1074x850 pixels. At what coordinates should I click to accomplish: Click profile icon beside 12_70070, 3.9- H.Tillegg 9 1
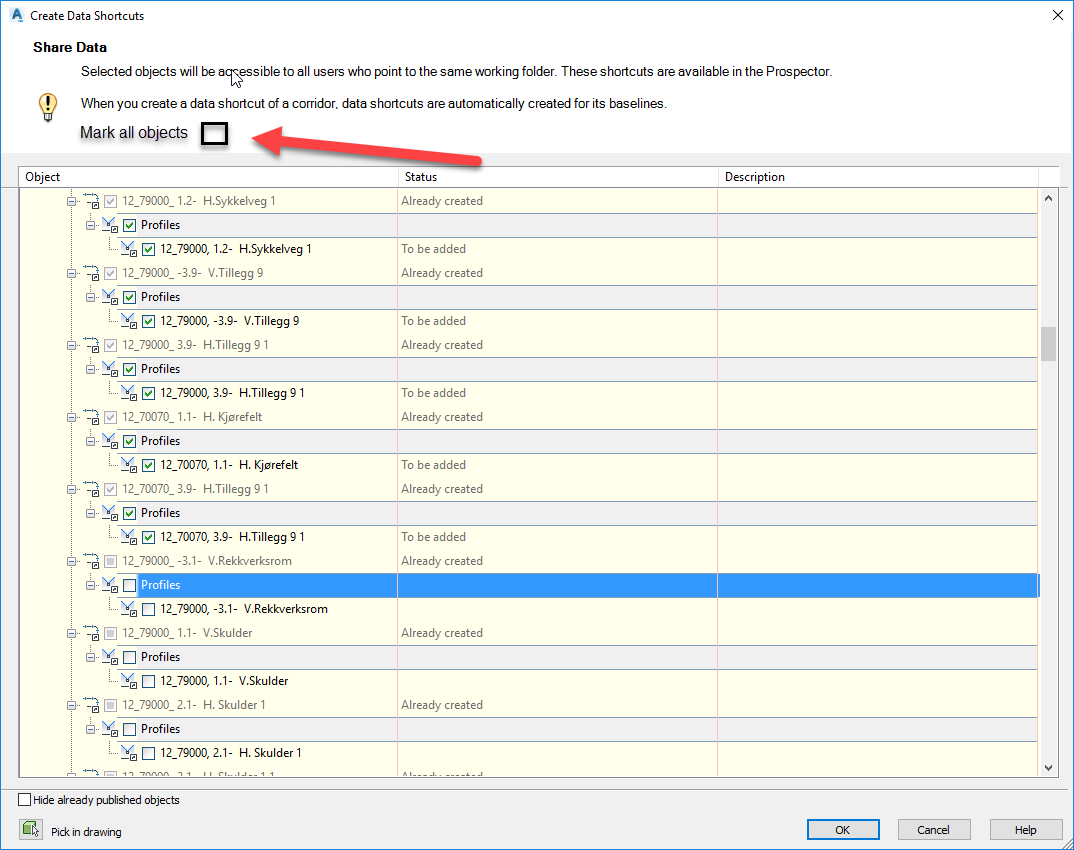129,536
